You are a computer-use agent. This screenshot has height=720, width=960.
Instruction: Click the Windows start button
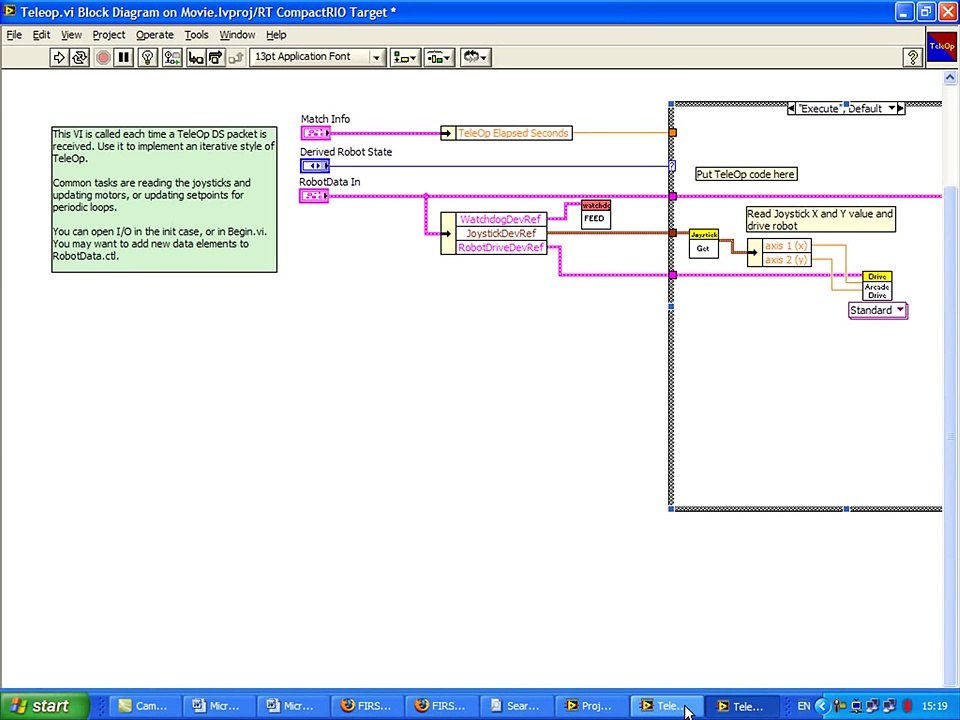(44, 706)
